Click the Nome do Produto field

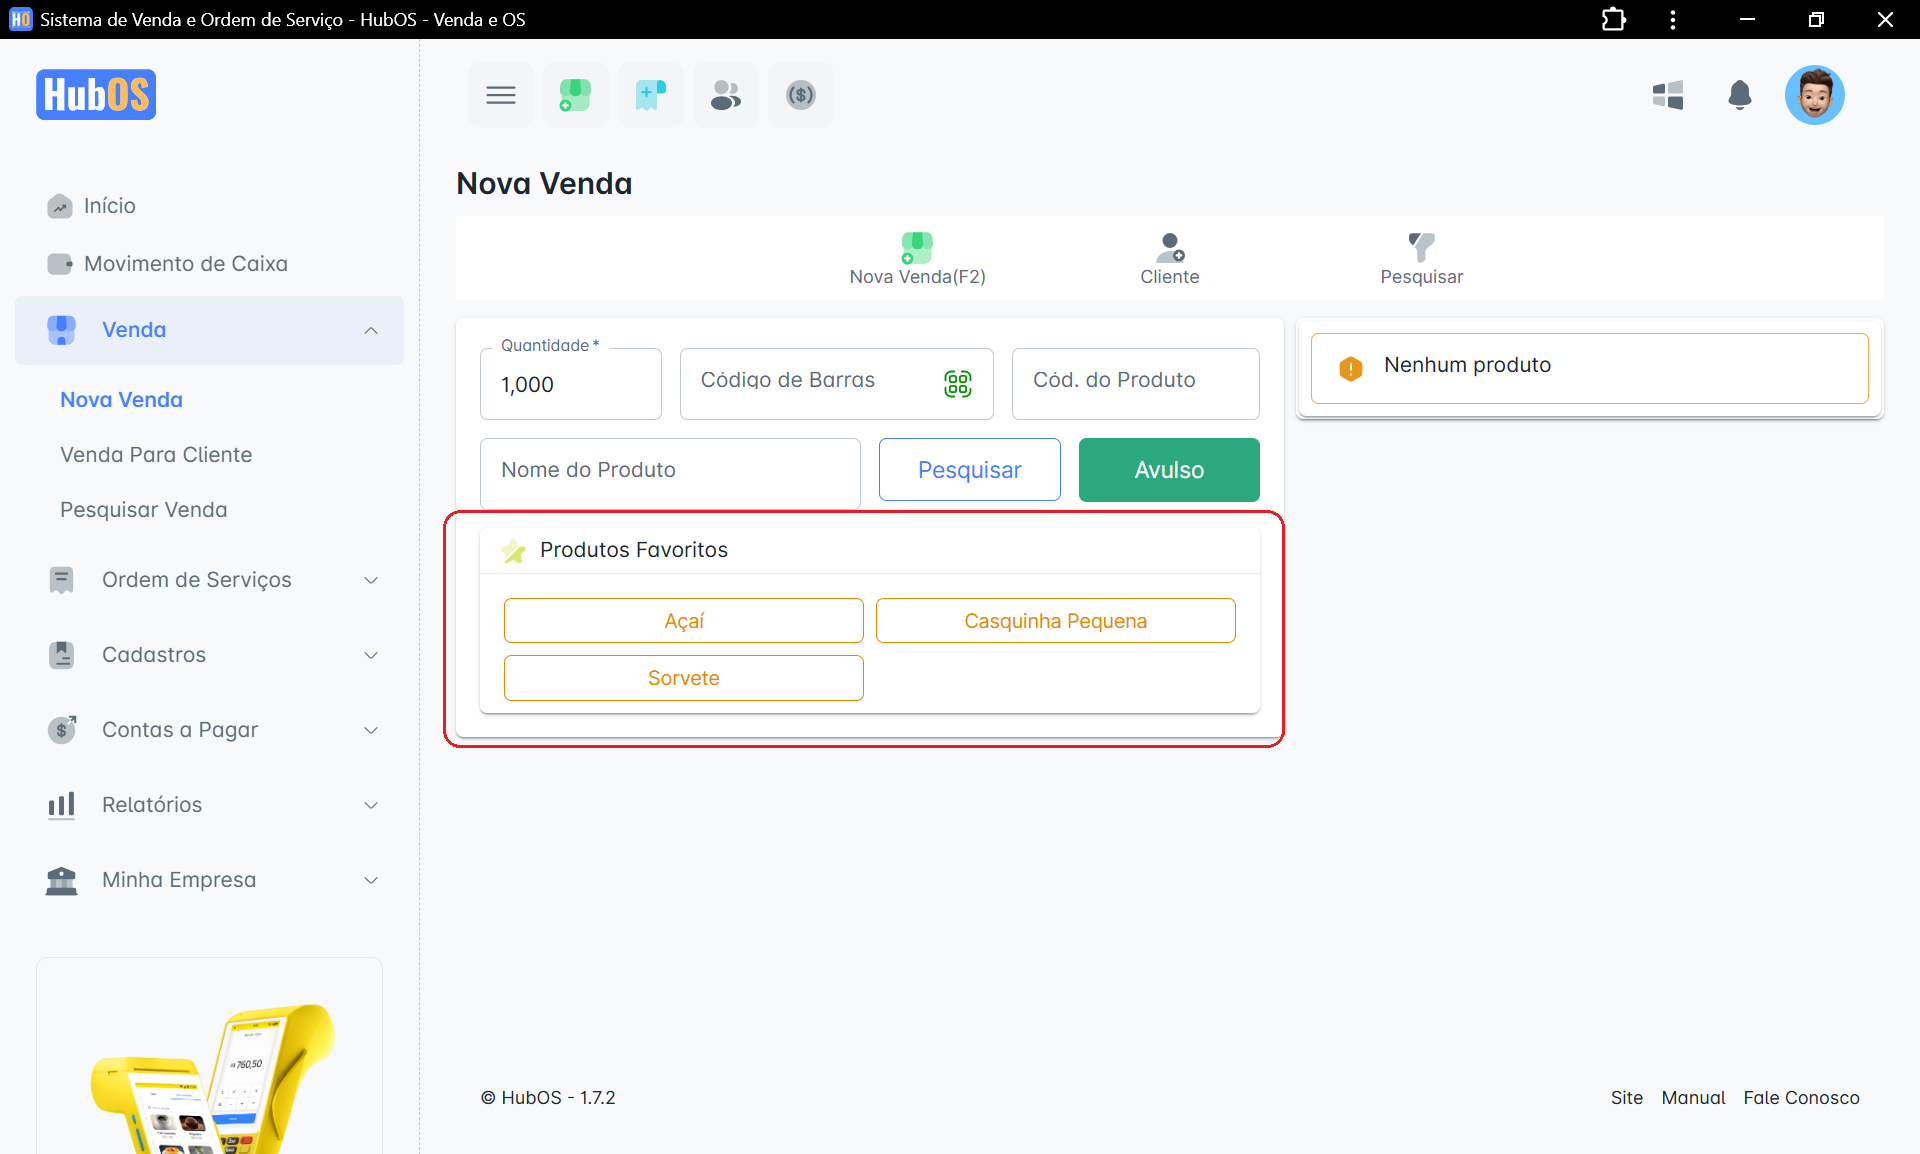click(669, 470)
